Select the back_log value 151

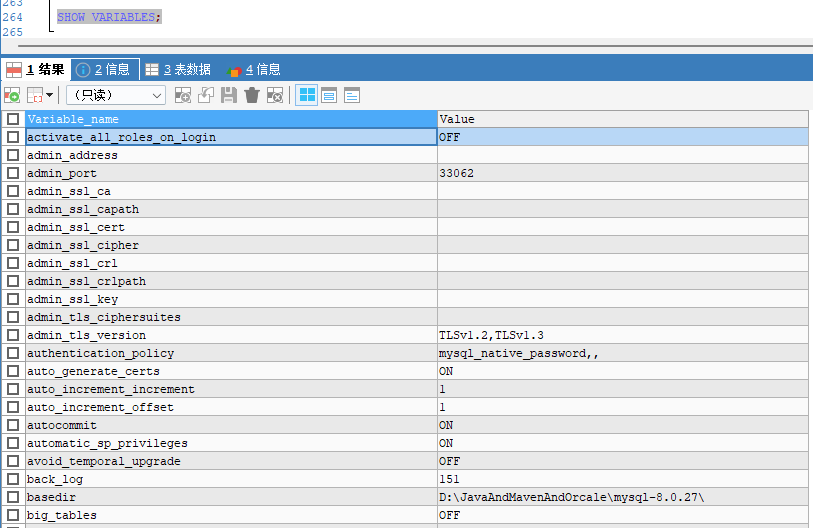coord(623,479)
